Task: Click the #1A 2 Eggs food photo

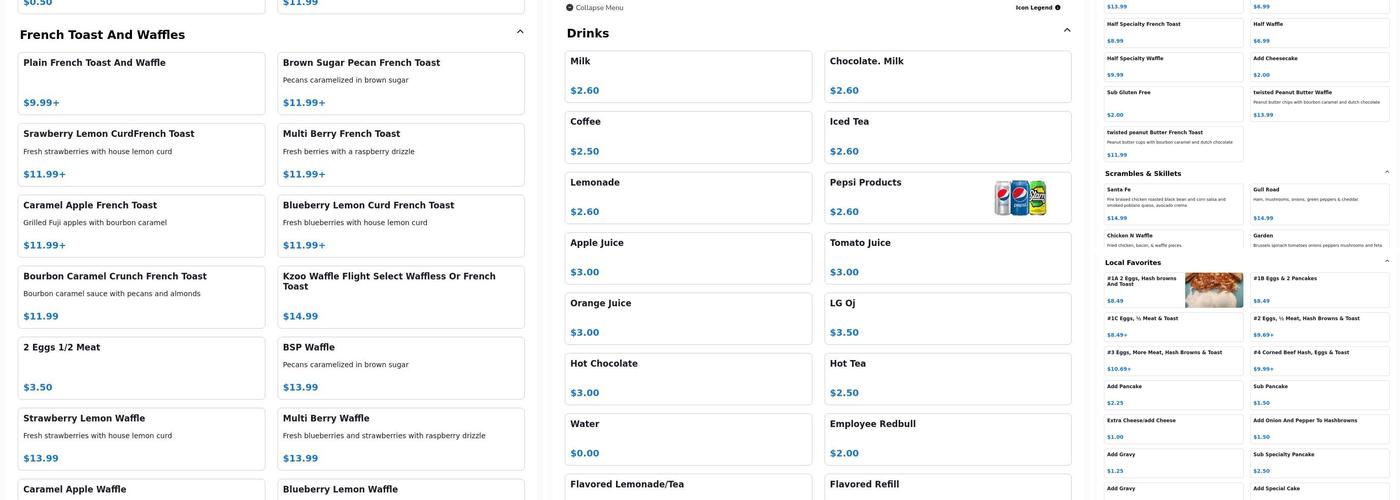Action: click(1214, 290)
